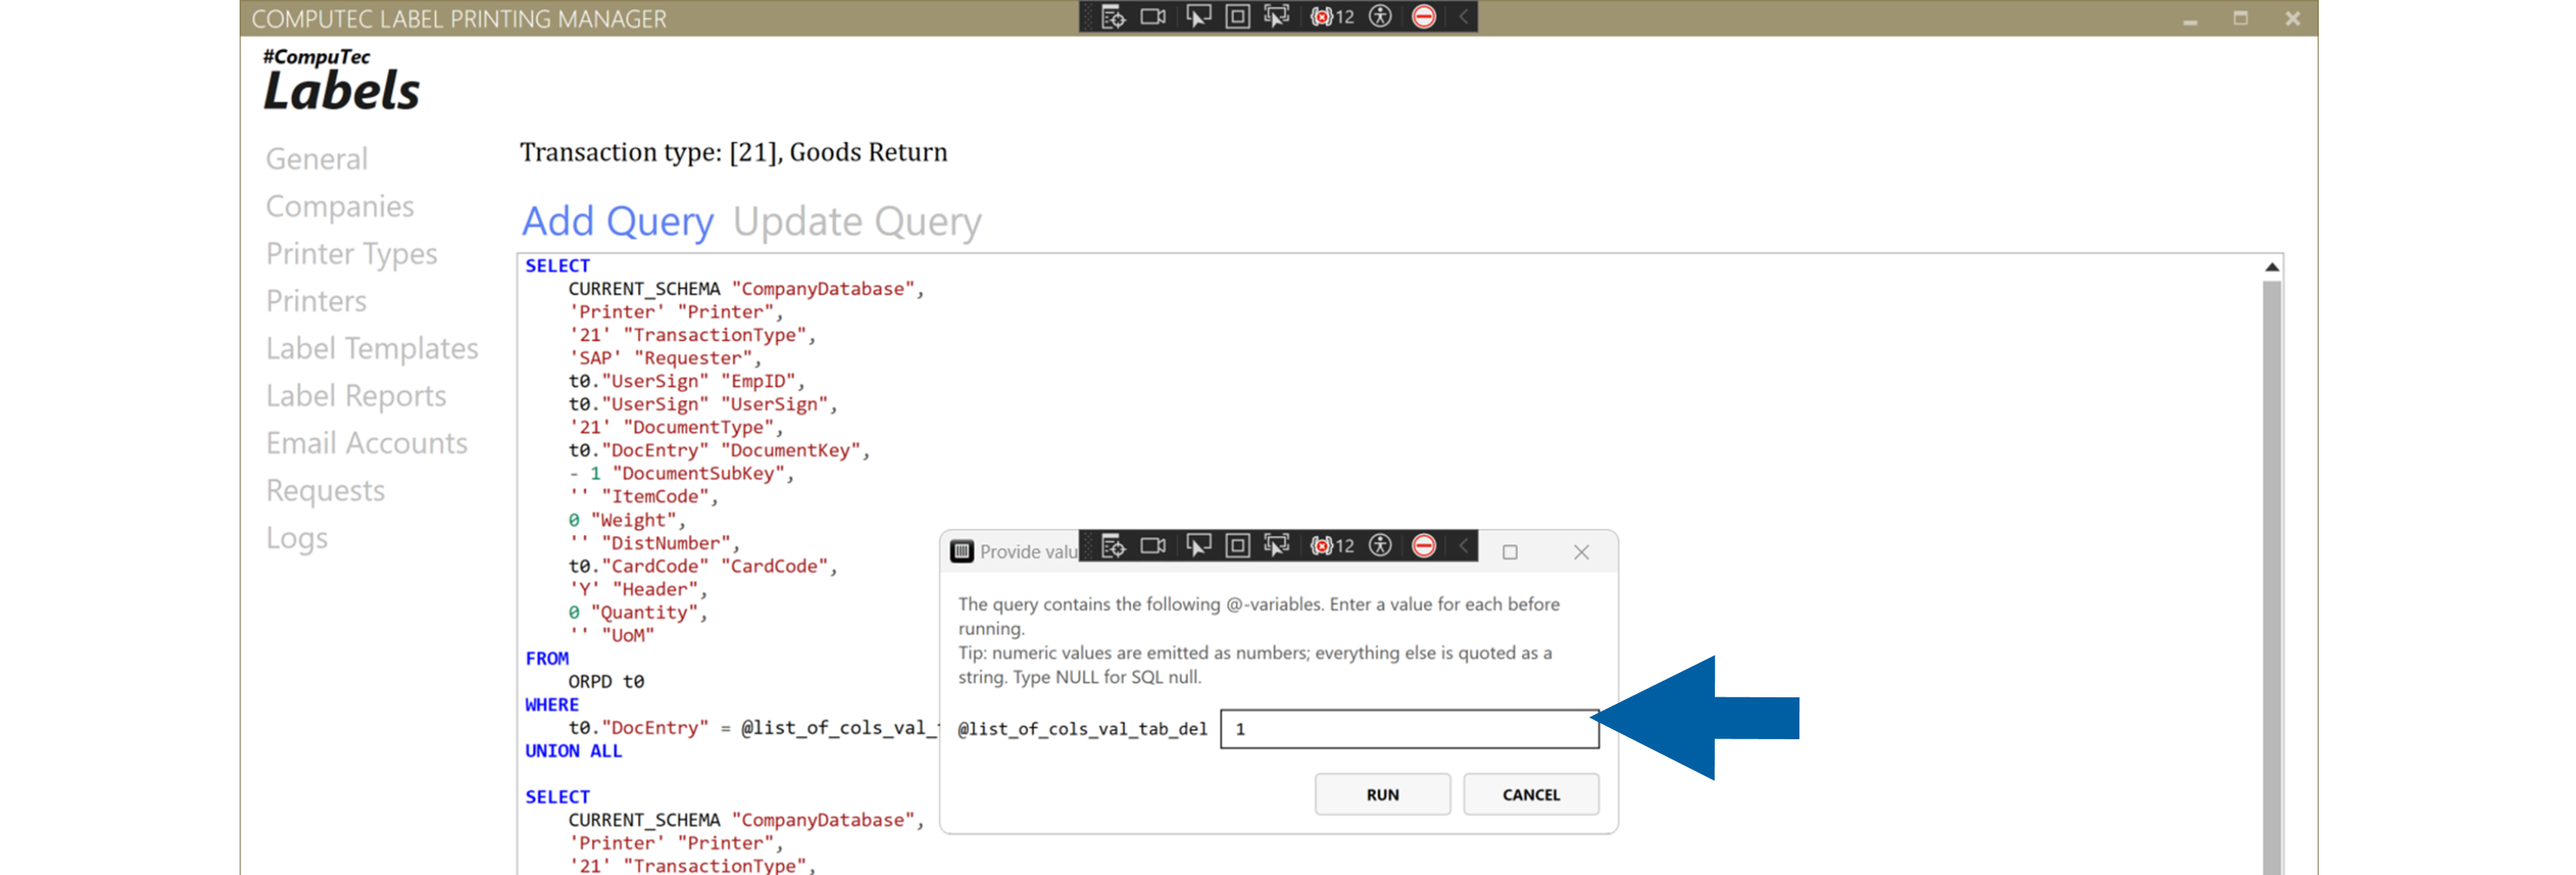
Task: Click the FROM keyword in the query
Action: [547, 659]
